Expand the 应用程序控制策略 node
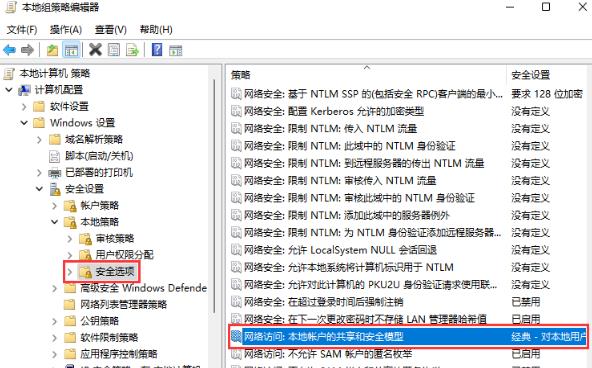Viewport: 592px width, 368px height. [54, 354]
